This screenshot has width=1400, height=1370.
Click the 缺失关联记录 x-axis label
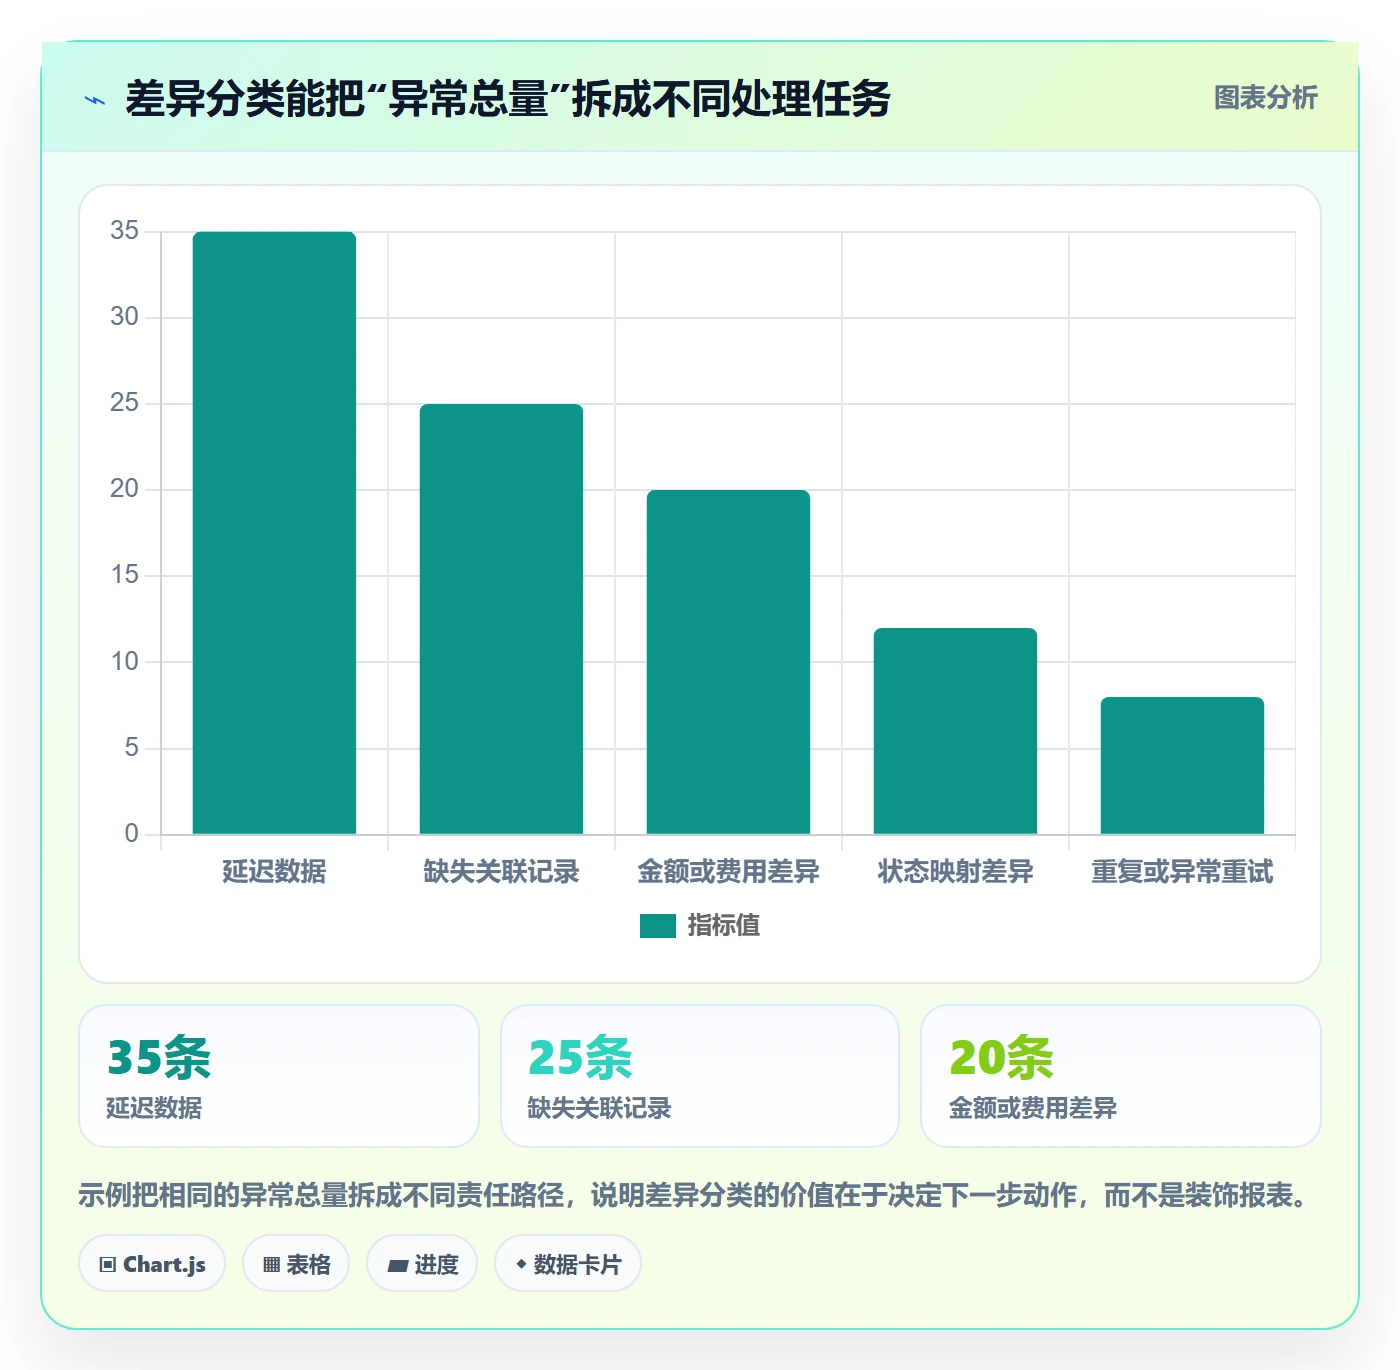pyautogui.click(x=501, y=872)
